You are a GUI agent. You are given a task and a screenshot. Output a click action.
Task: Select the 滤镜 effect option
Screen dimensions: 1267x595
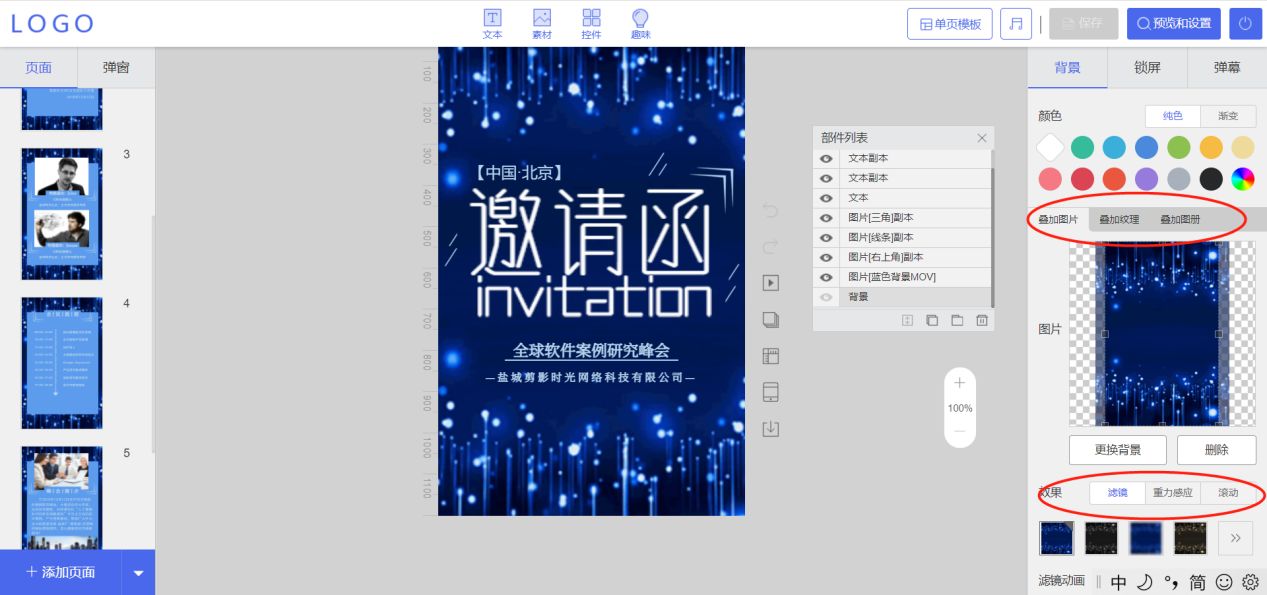pos(1117,492)
